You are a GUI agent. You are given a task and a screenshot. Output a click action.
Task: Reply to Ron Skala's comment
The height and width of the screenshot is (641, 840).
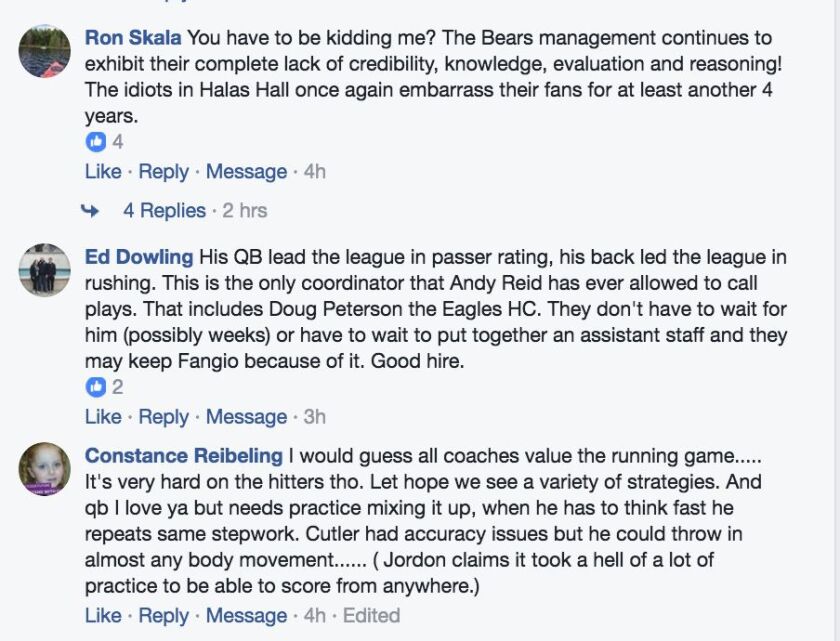(x=163, y=172)
